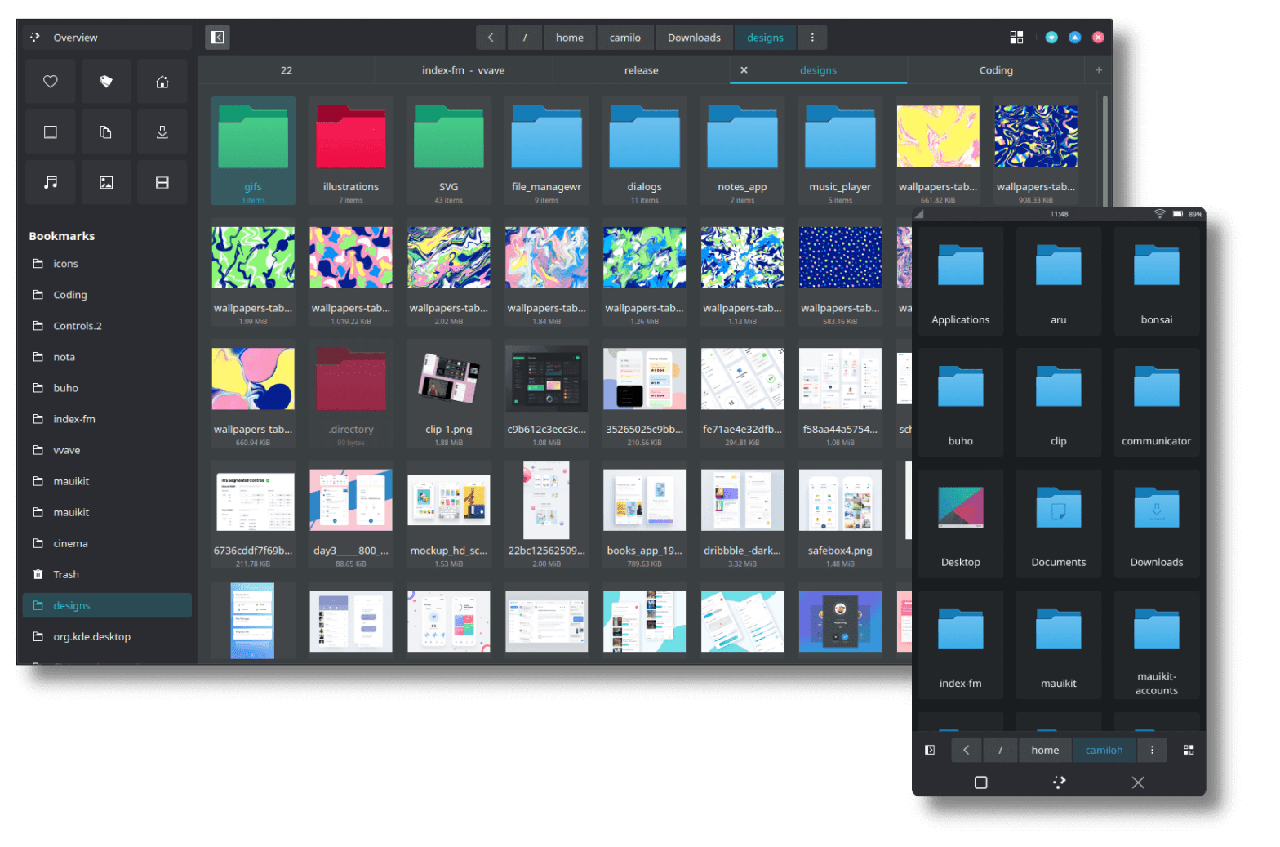Go to Home using the house icon
The width and height of the screenshot is (1280, 847).
coord(162,82)
